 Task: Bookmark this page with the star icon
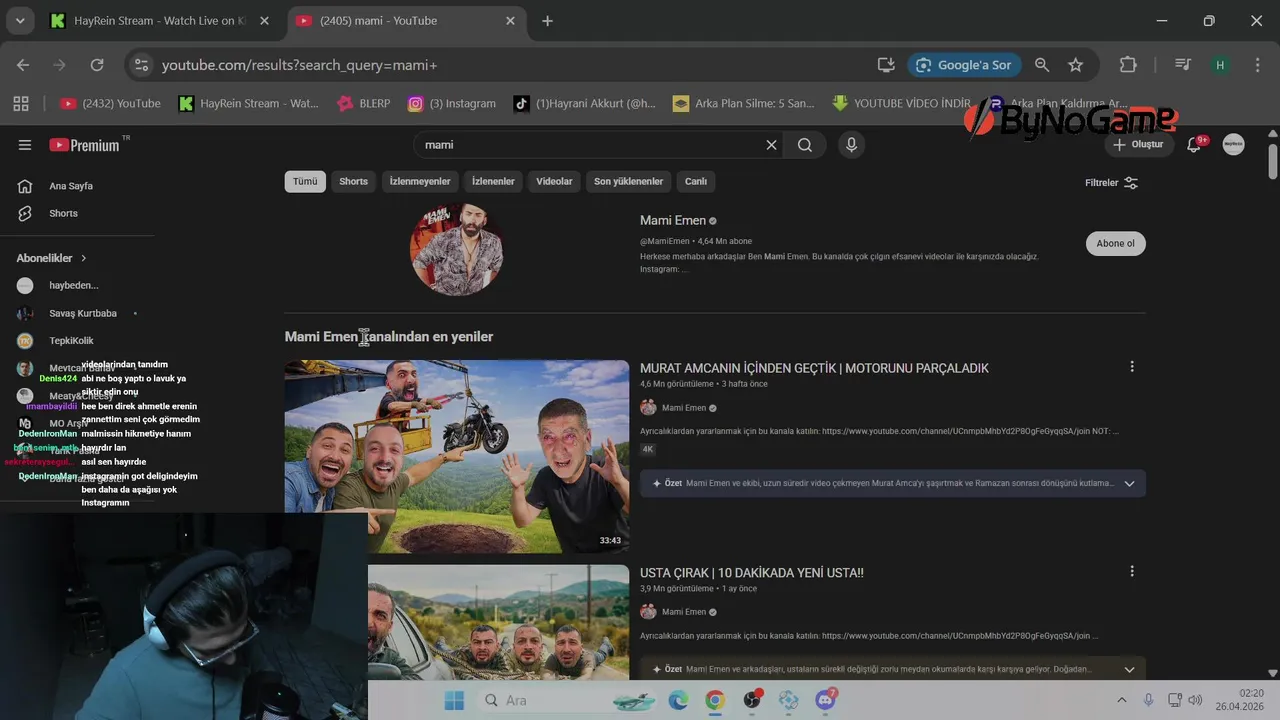1076,65
